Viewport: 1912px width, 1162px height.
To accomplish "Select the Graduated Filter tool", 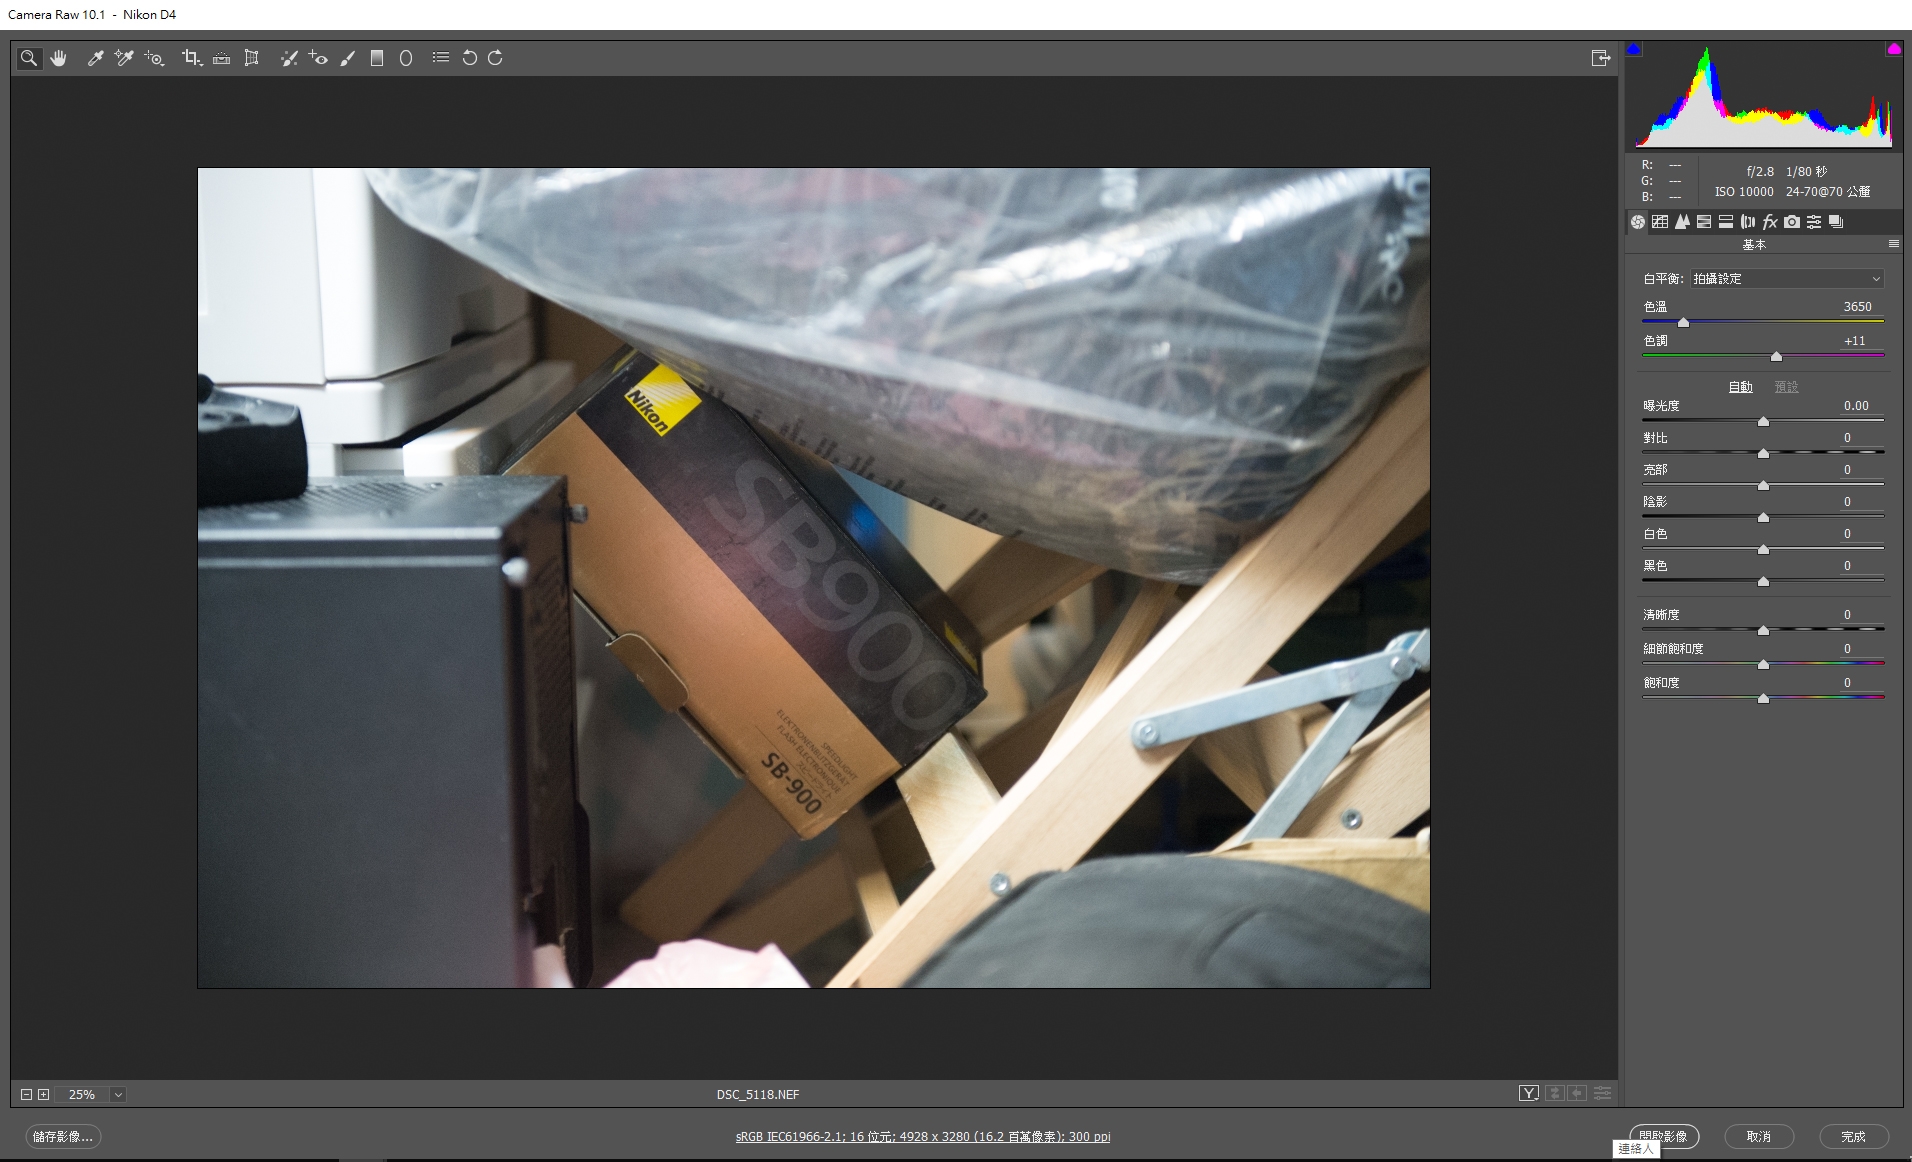I will (377, 58).
